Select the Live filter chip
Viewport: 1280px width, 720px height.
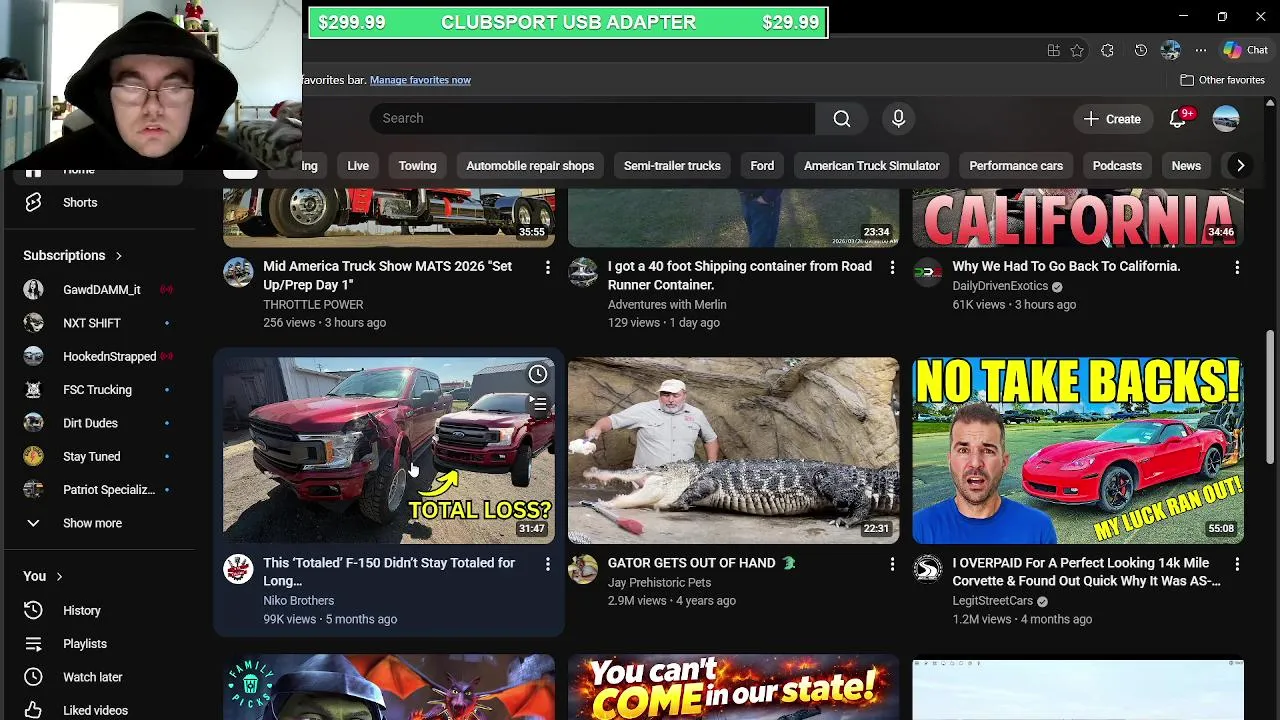coord(358,166)
